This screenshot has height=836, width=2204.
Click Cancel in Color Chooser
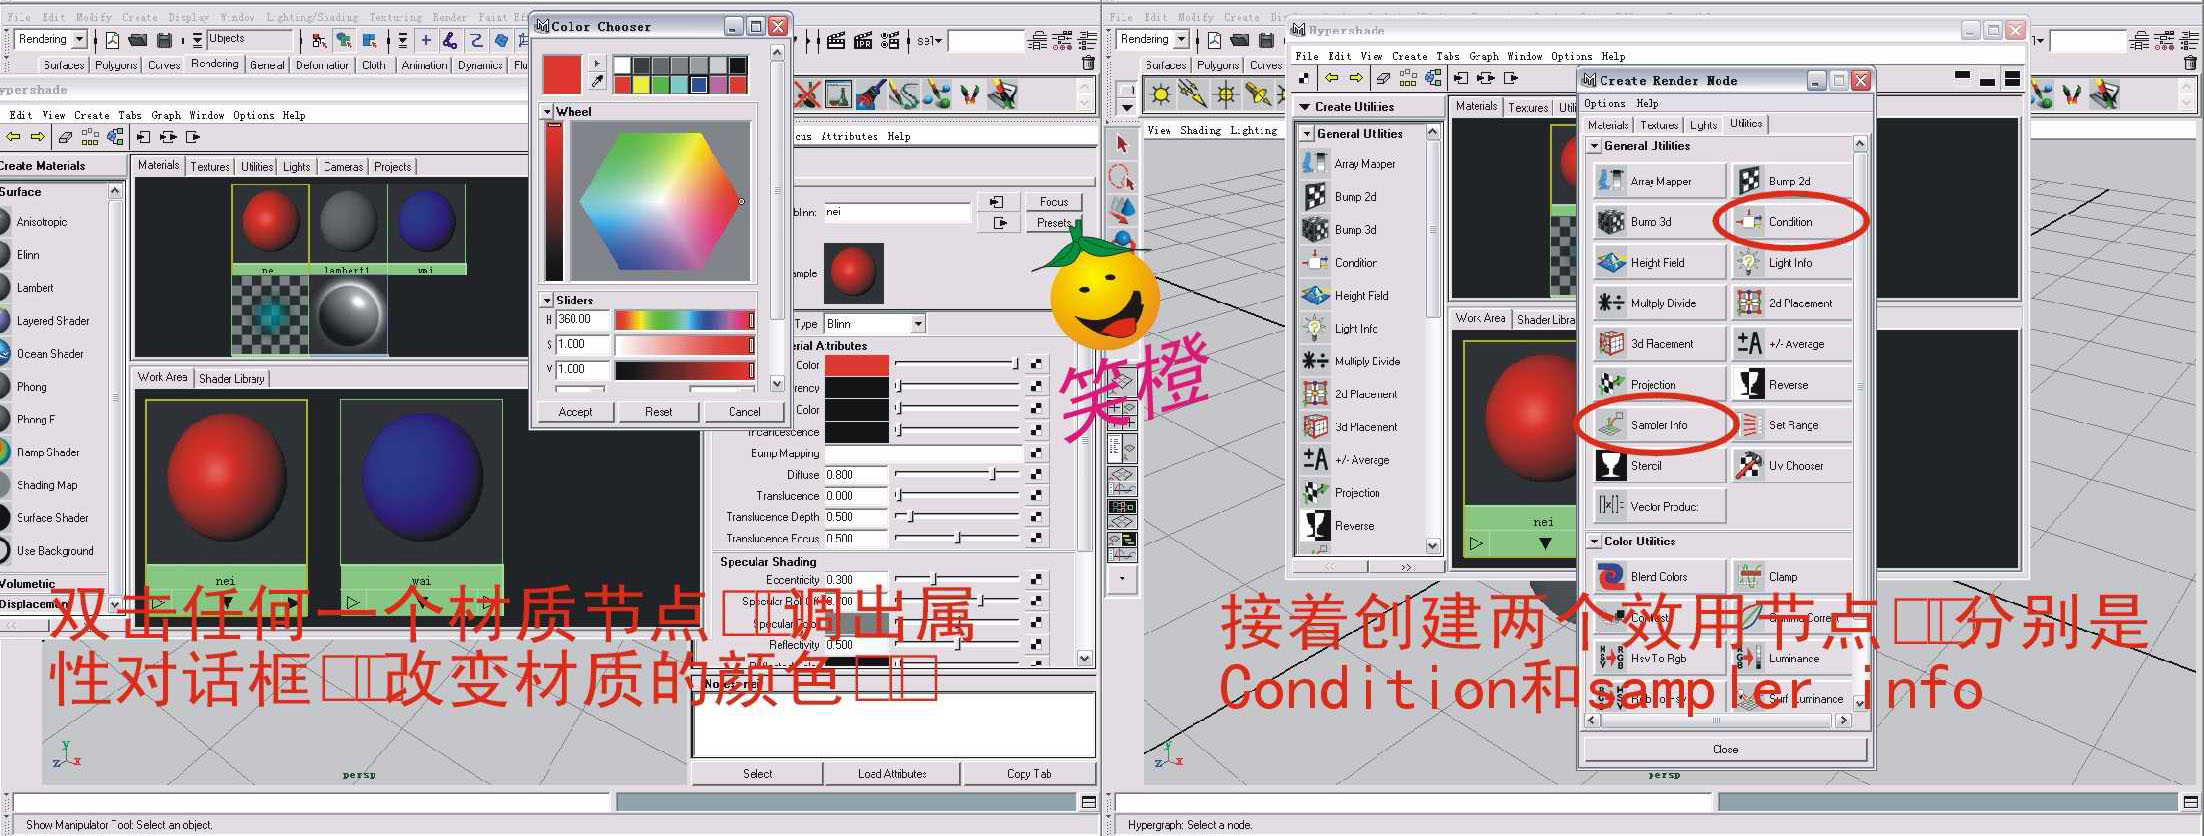(744, 412)
